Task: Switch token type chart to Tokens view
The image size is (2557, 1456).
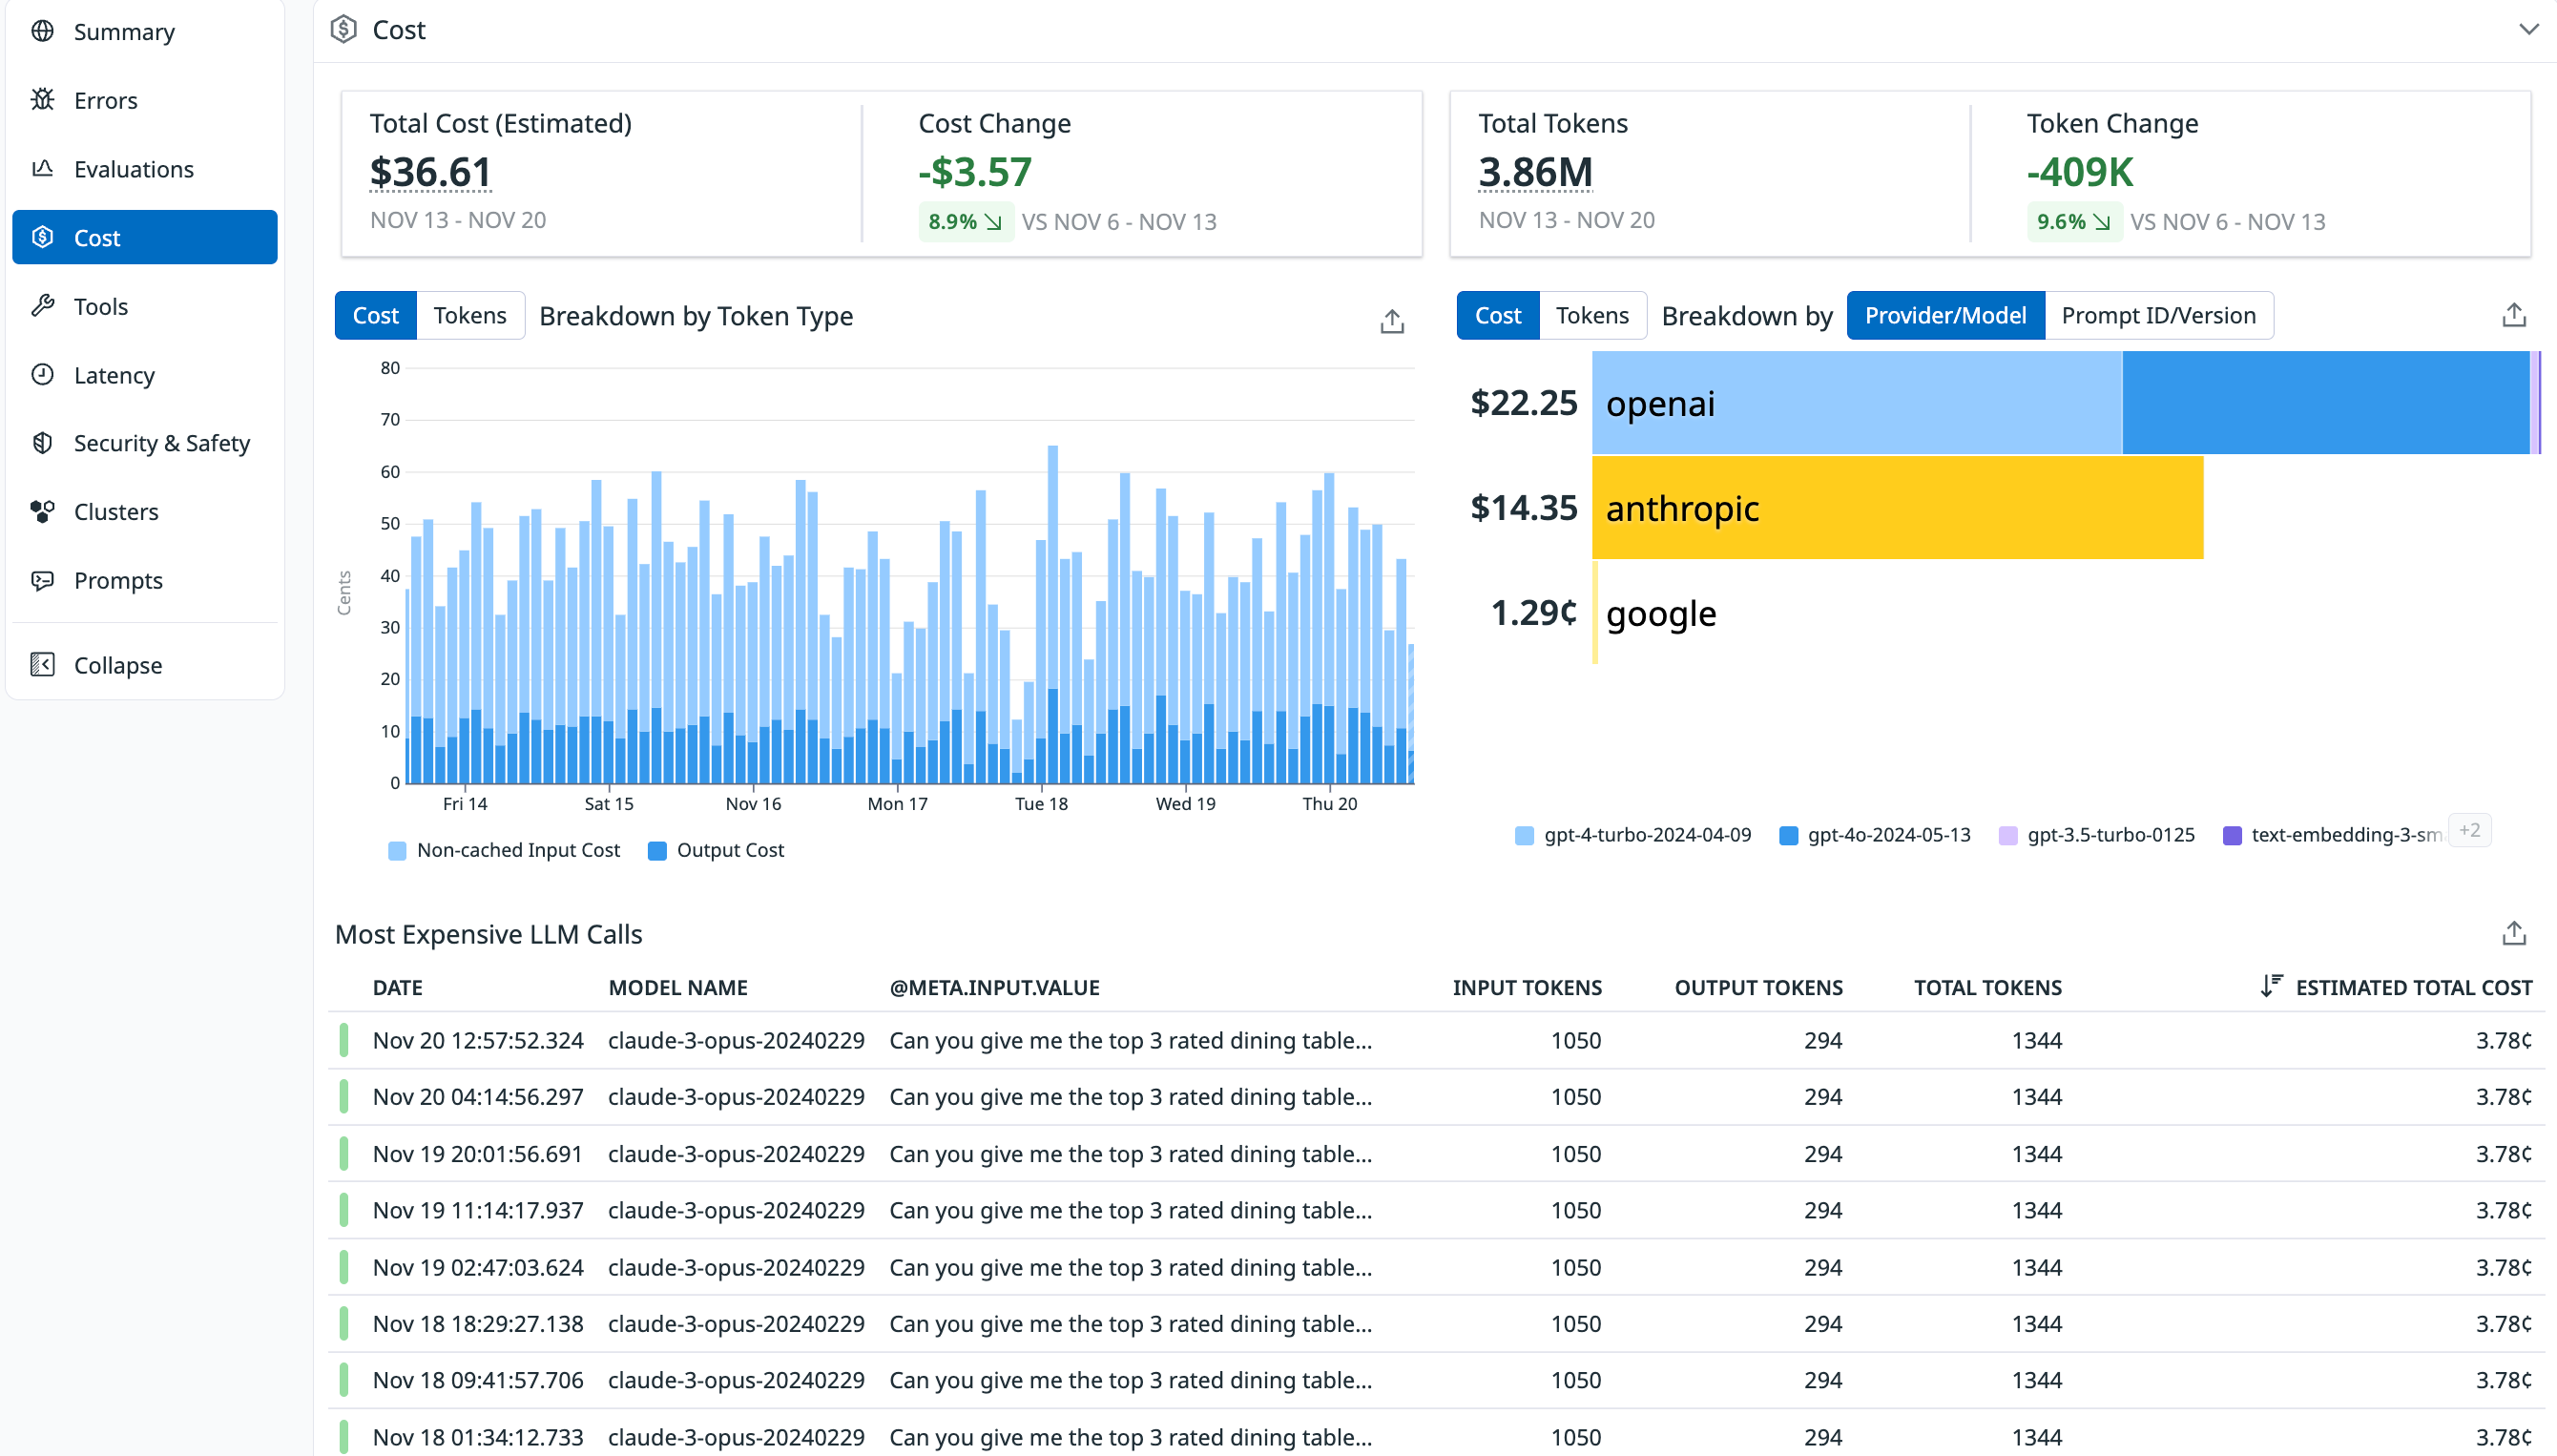Action: [469, 316]
